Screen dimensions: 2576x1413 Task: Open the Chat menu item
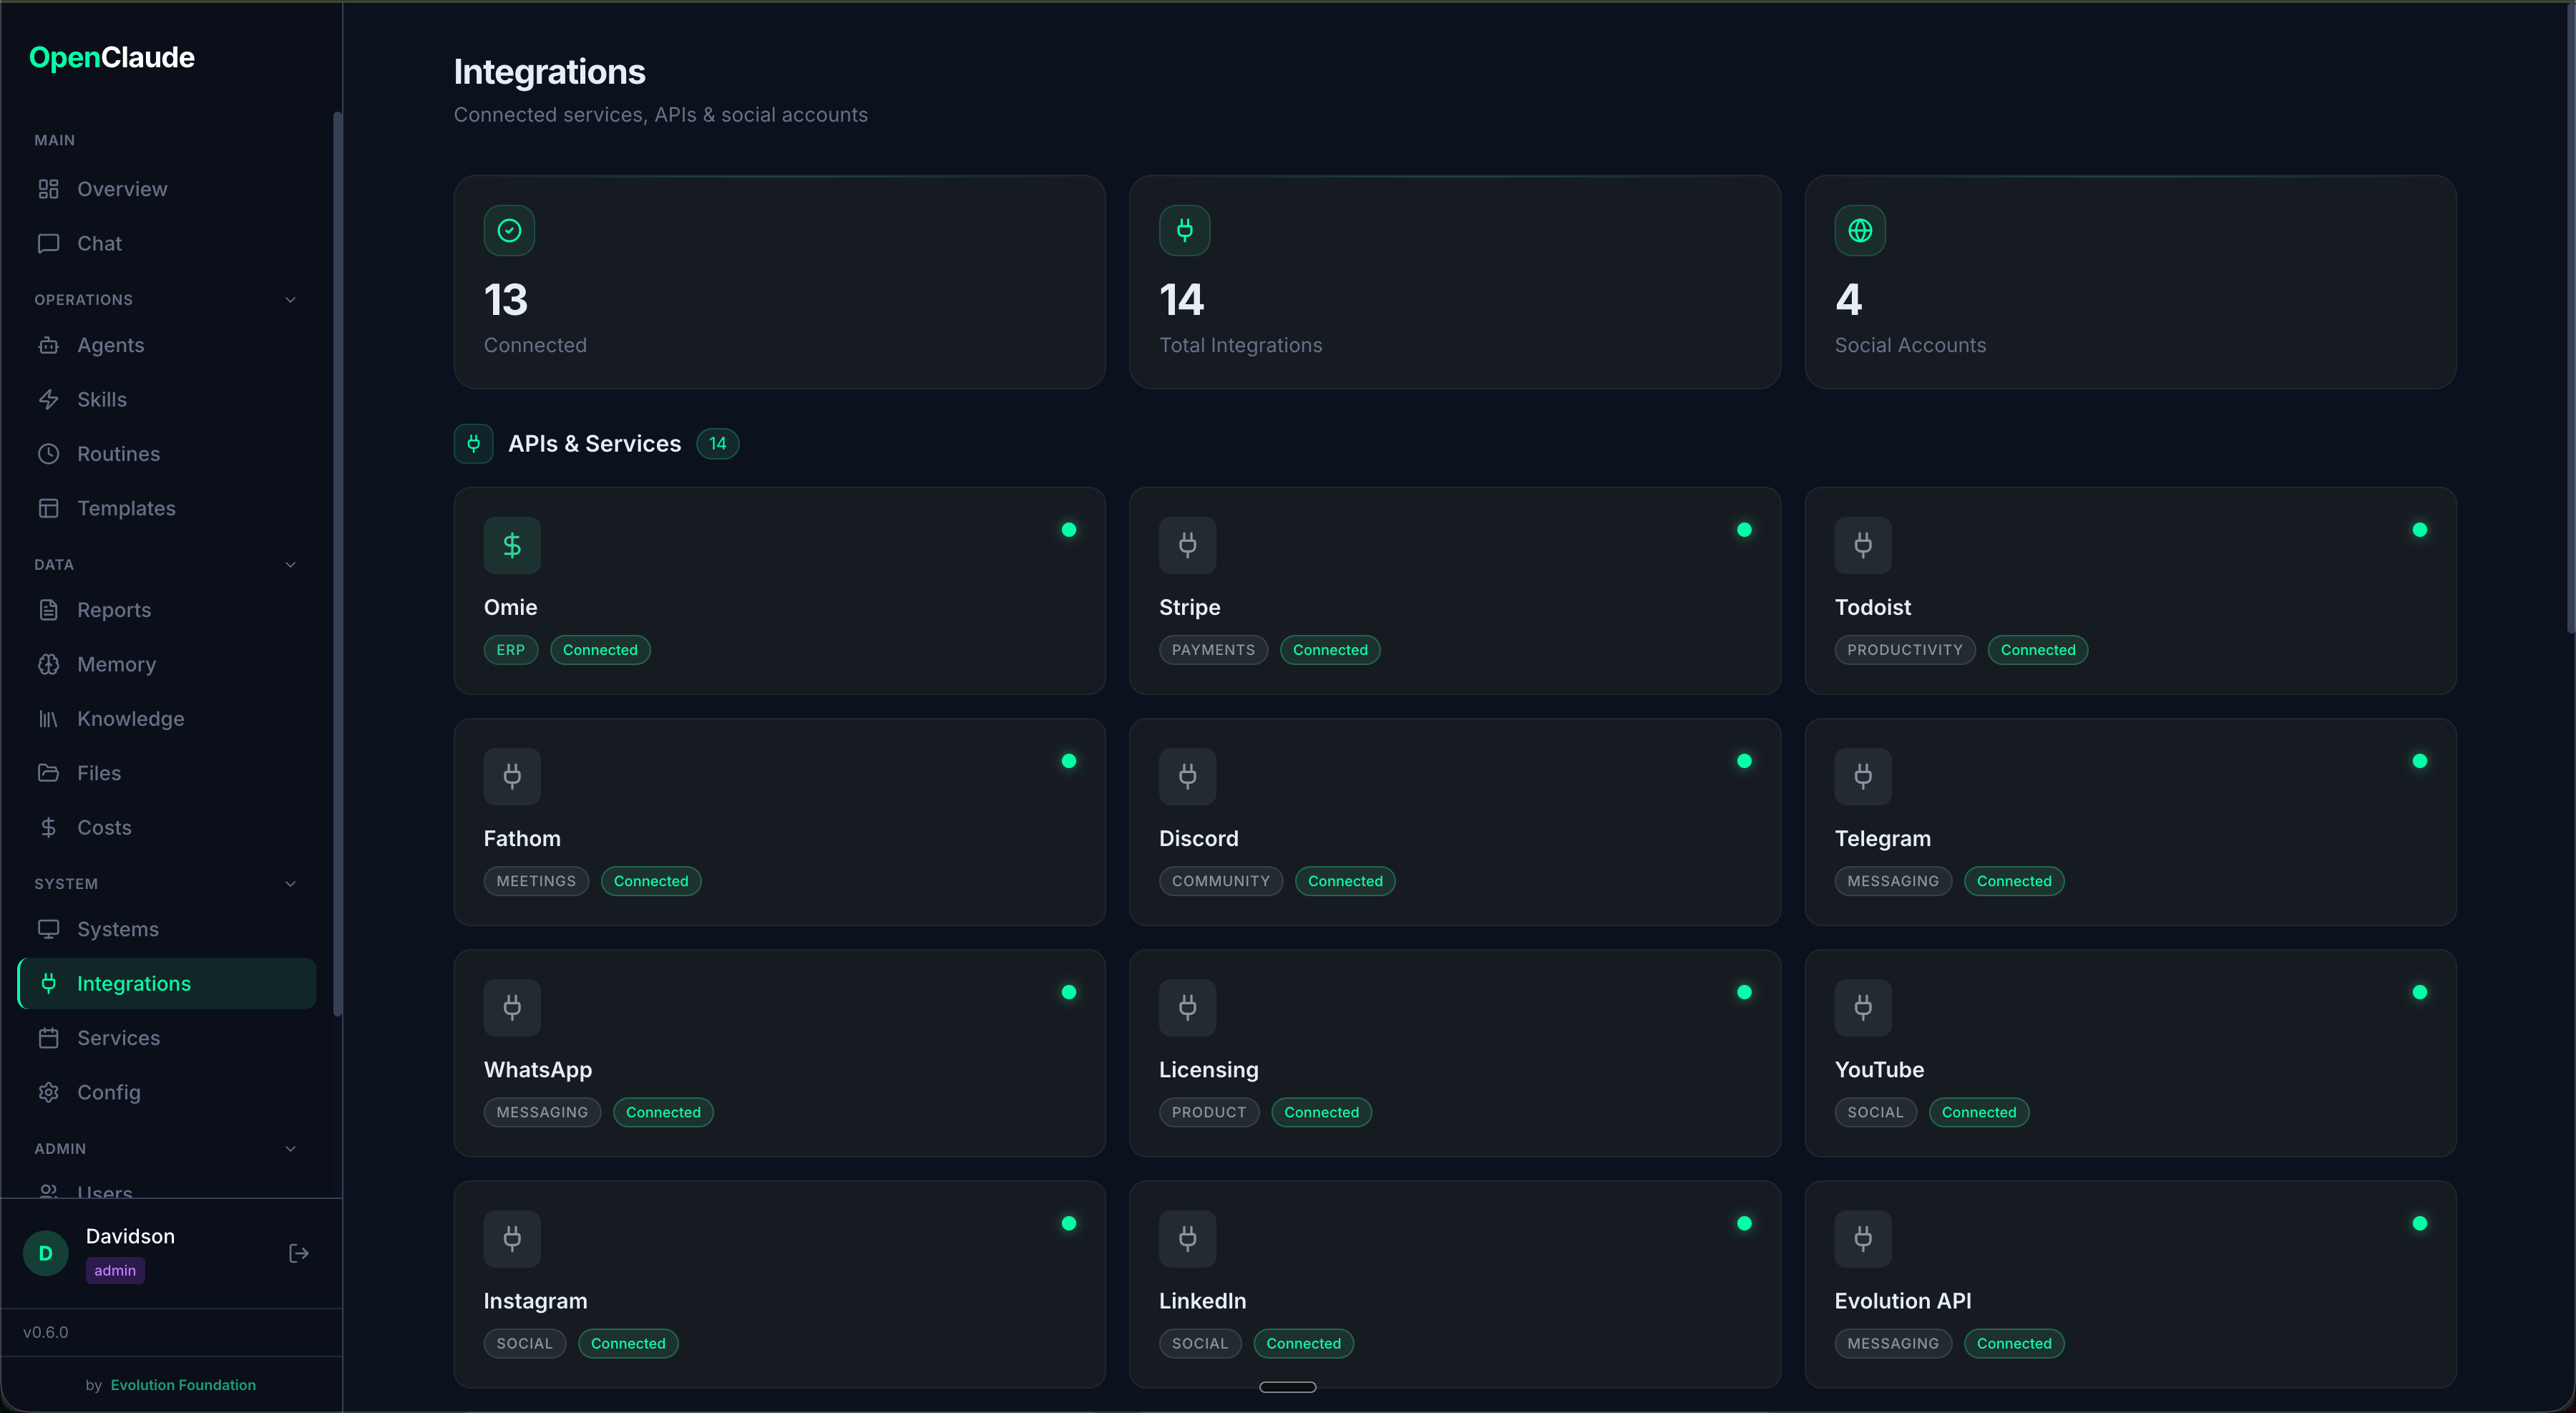click(x=98, y=243)
